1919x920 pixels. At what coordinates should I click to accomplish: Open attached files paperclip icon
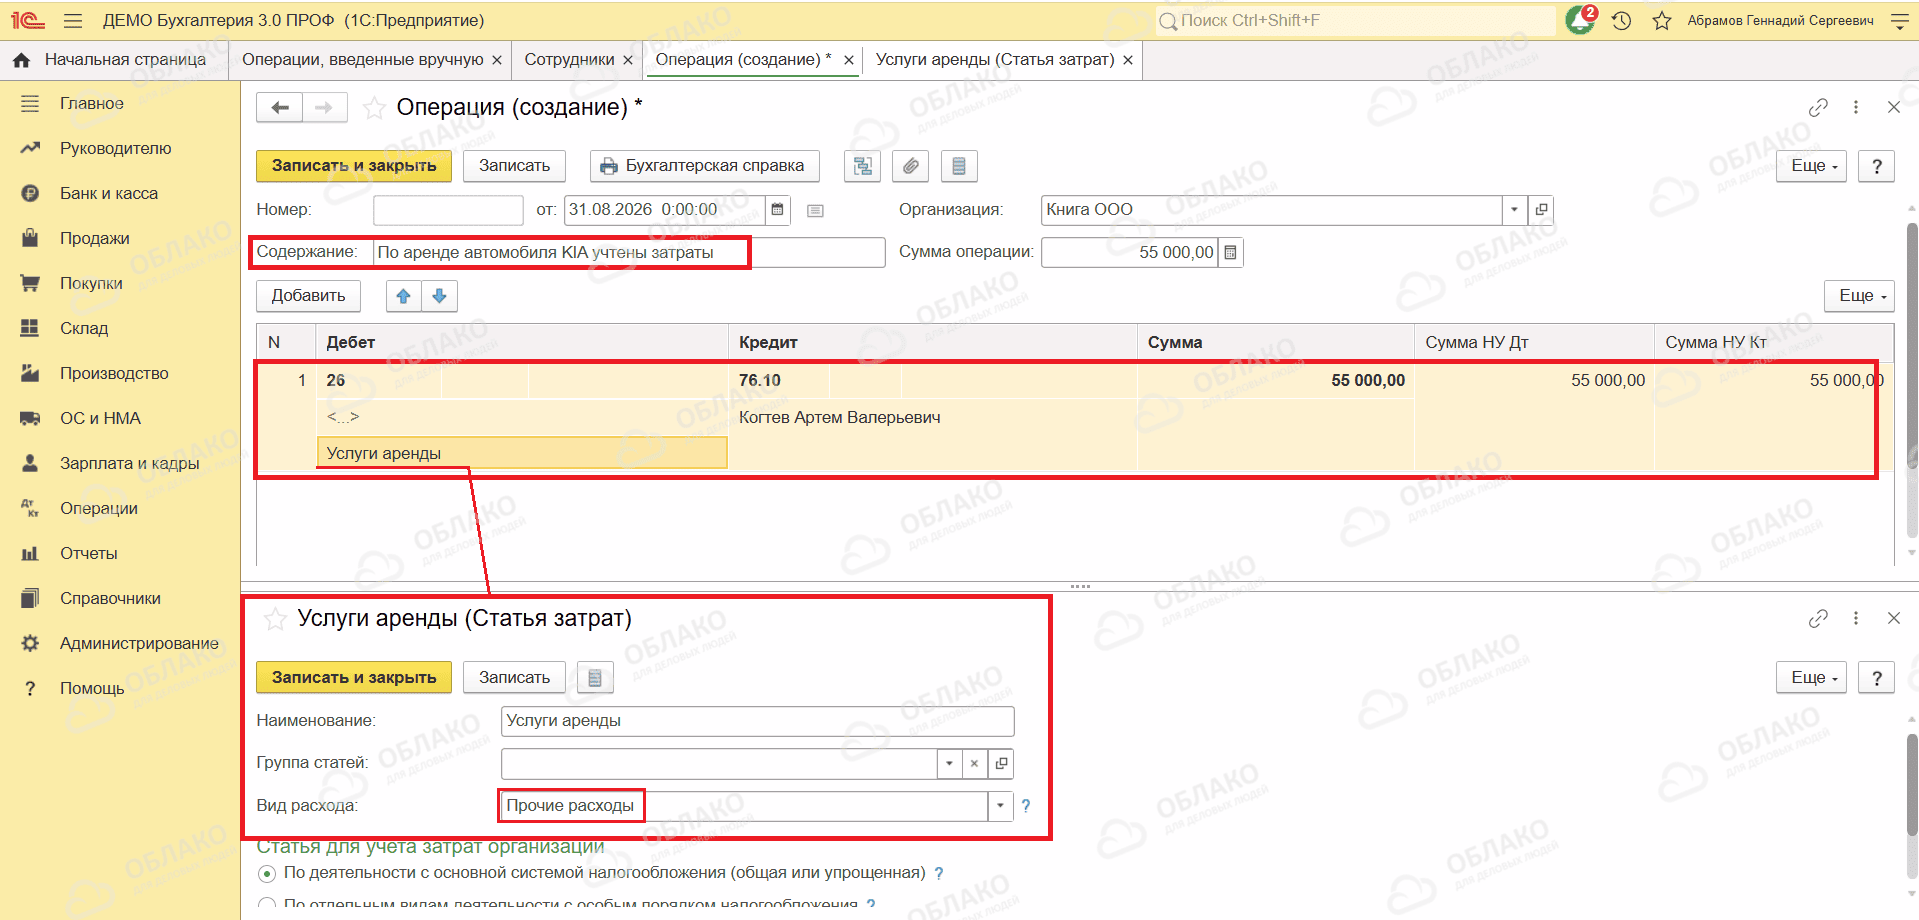(x=910, y=166)
